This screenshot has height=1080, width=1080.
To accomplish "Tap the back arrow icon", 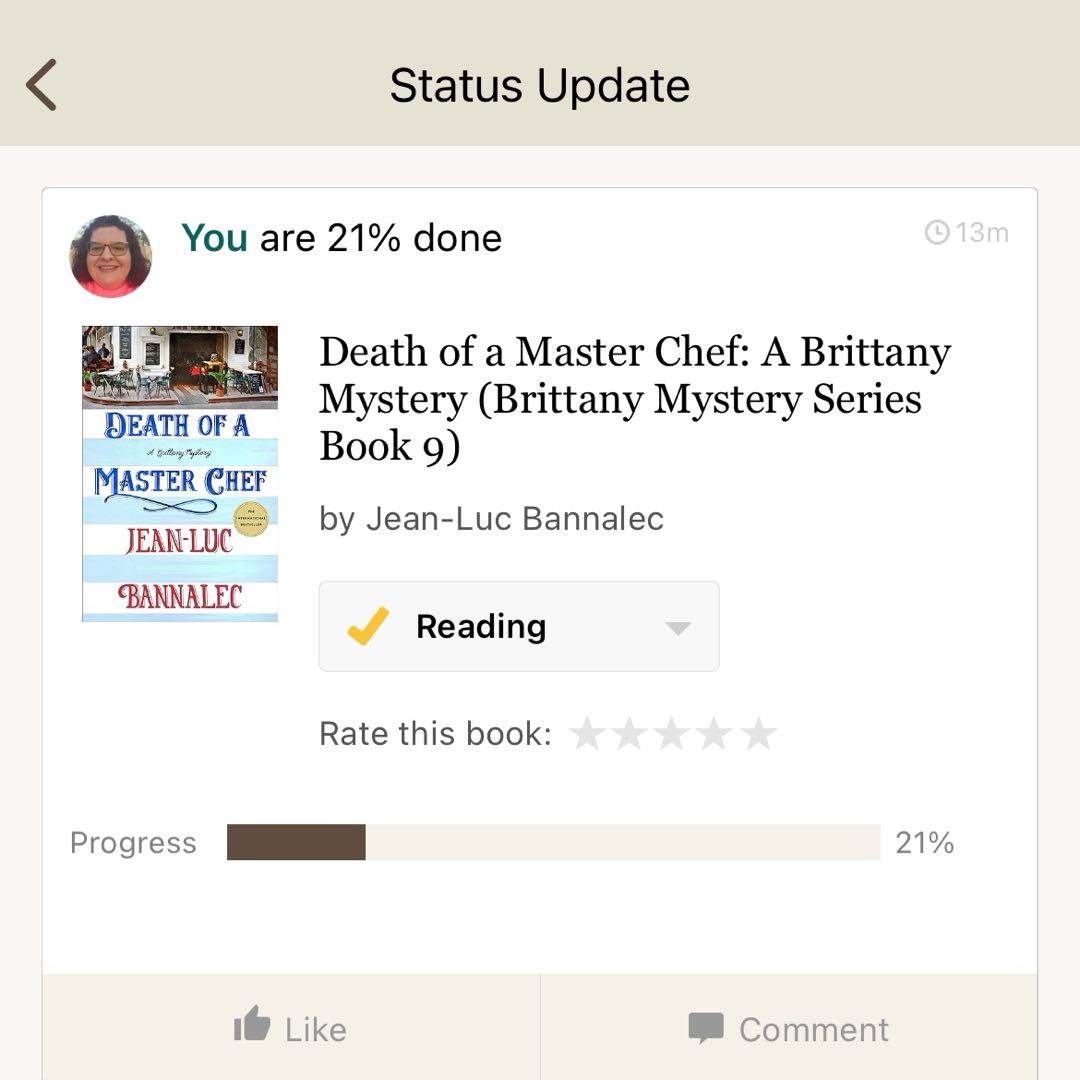I will tap(42, 85).
